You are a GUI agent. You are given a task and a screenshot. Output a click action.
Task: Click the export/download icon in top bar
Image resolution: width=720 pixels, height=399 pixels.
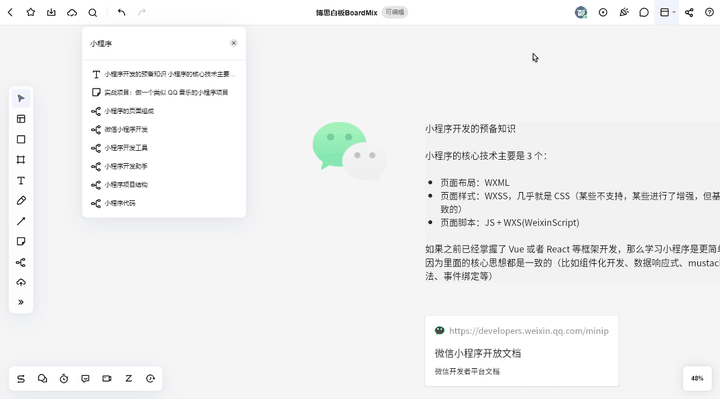[51, 12]
